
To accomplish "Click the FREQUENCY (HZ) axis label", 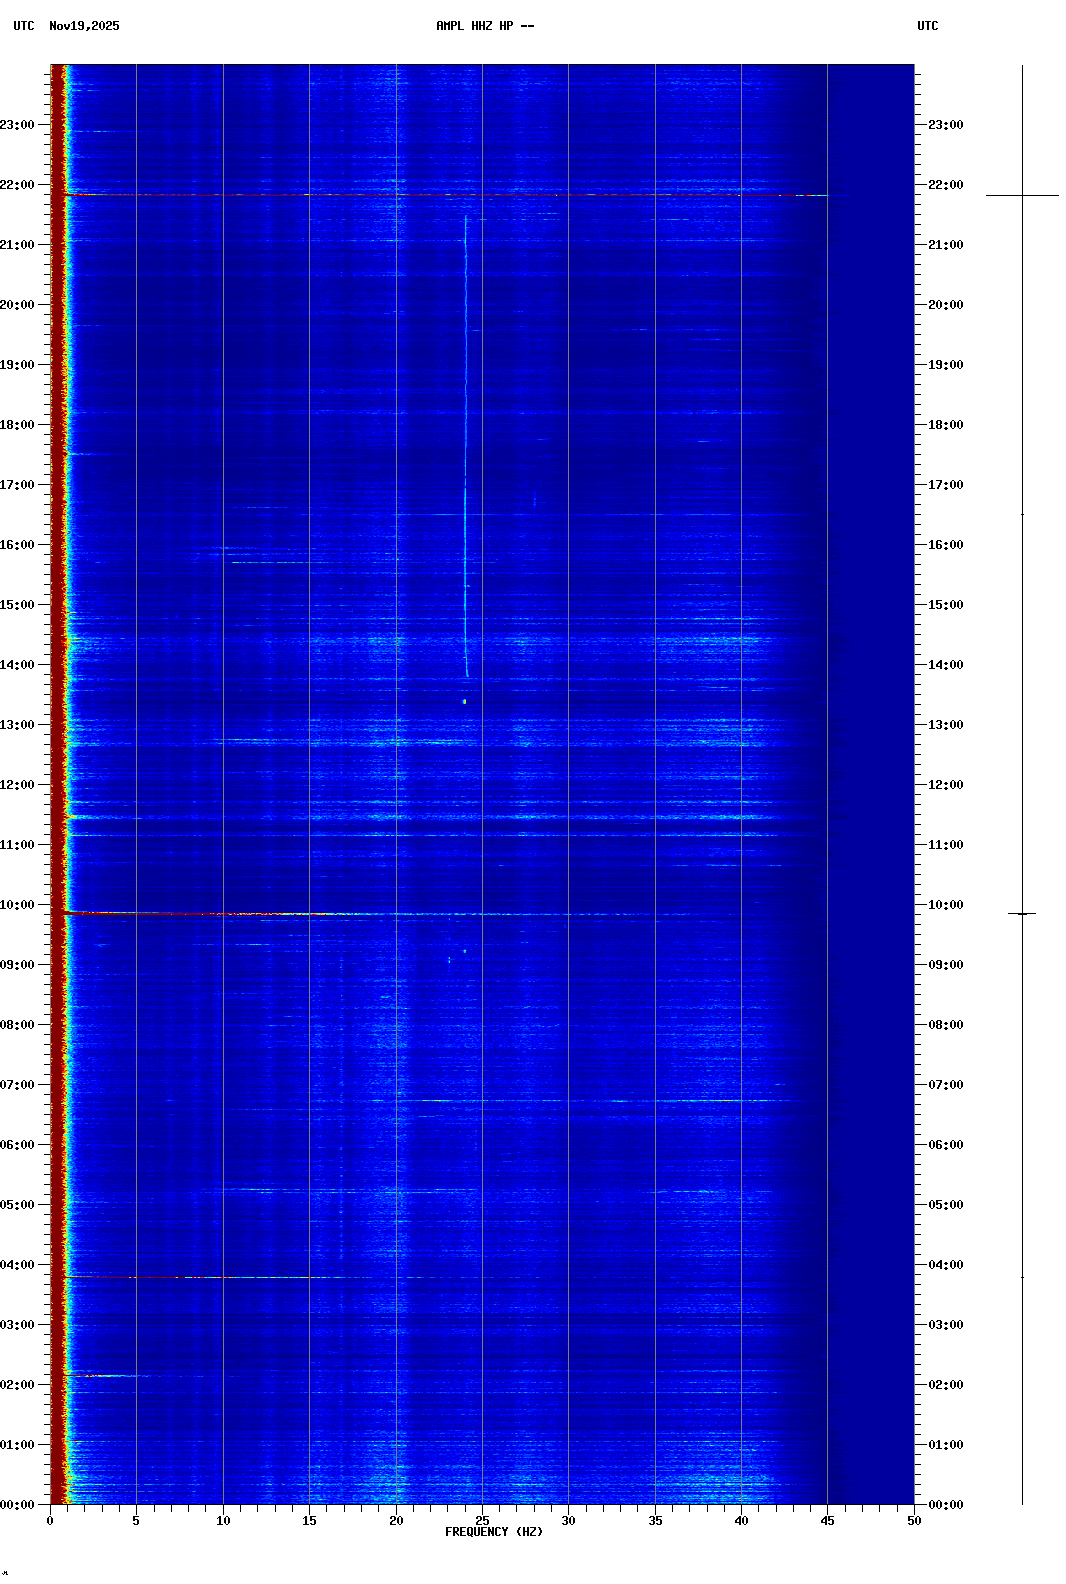I will pos(493,1532).
